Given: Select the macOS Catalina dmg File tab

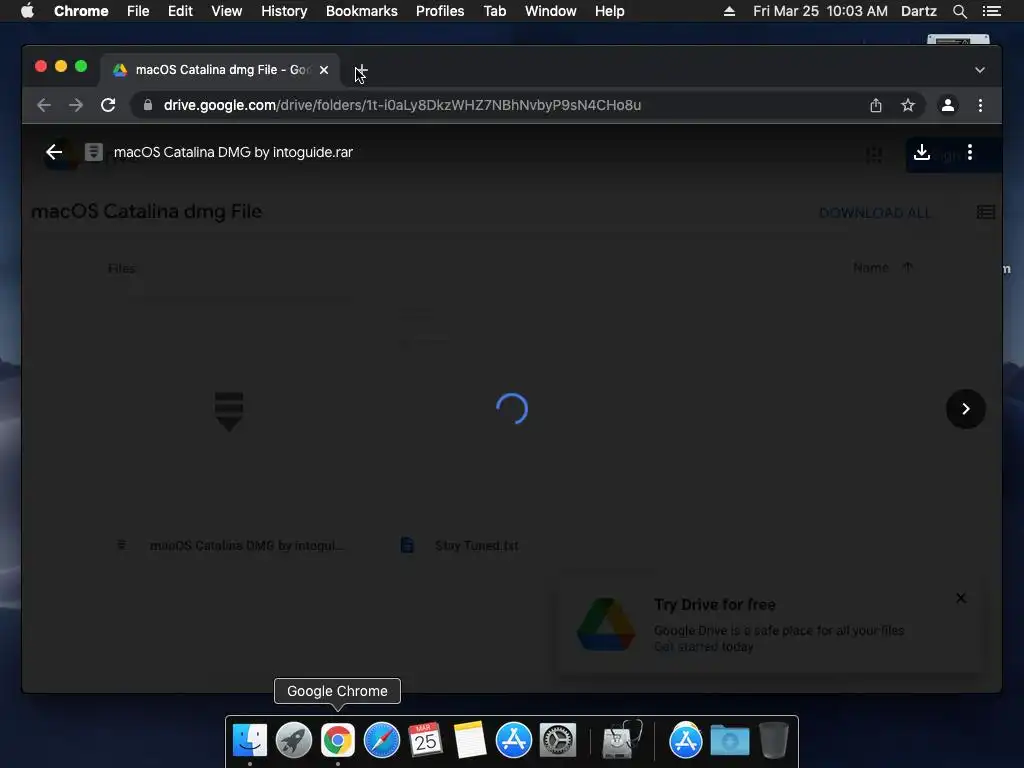Looking at the screenshot, I should (219, 70).
